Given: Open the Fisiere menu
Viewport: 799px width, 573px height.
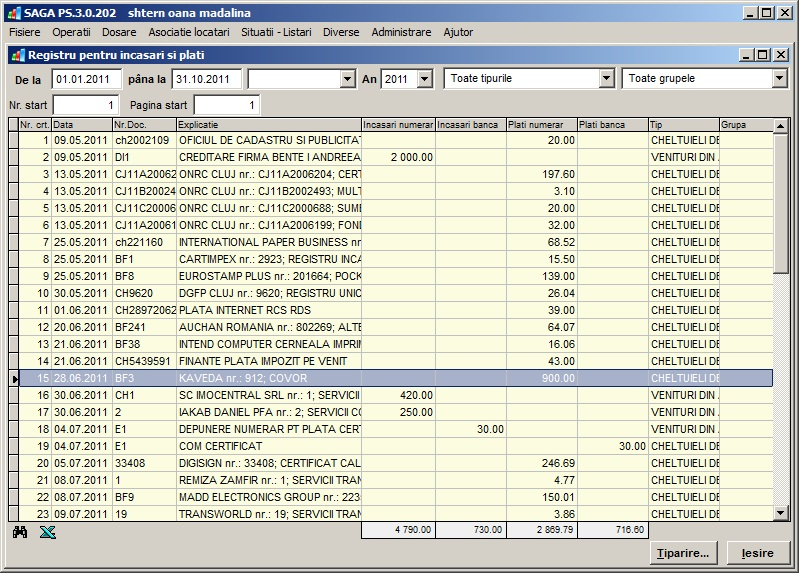Looking at the screenshot, I should coord(24,32).
